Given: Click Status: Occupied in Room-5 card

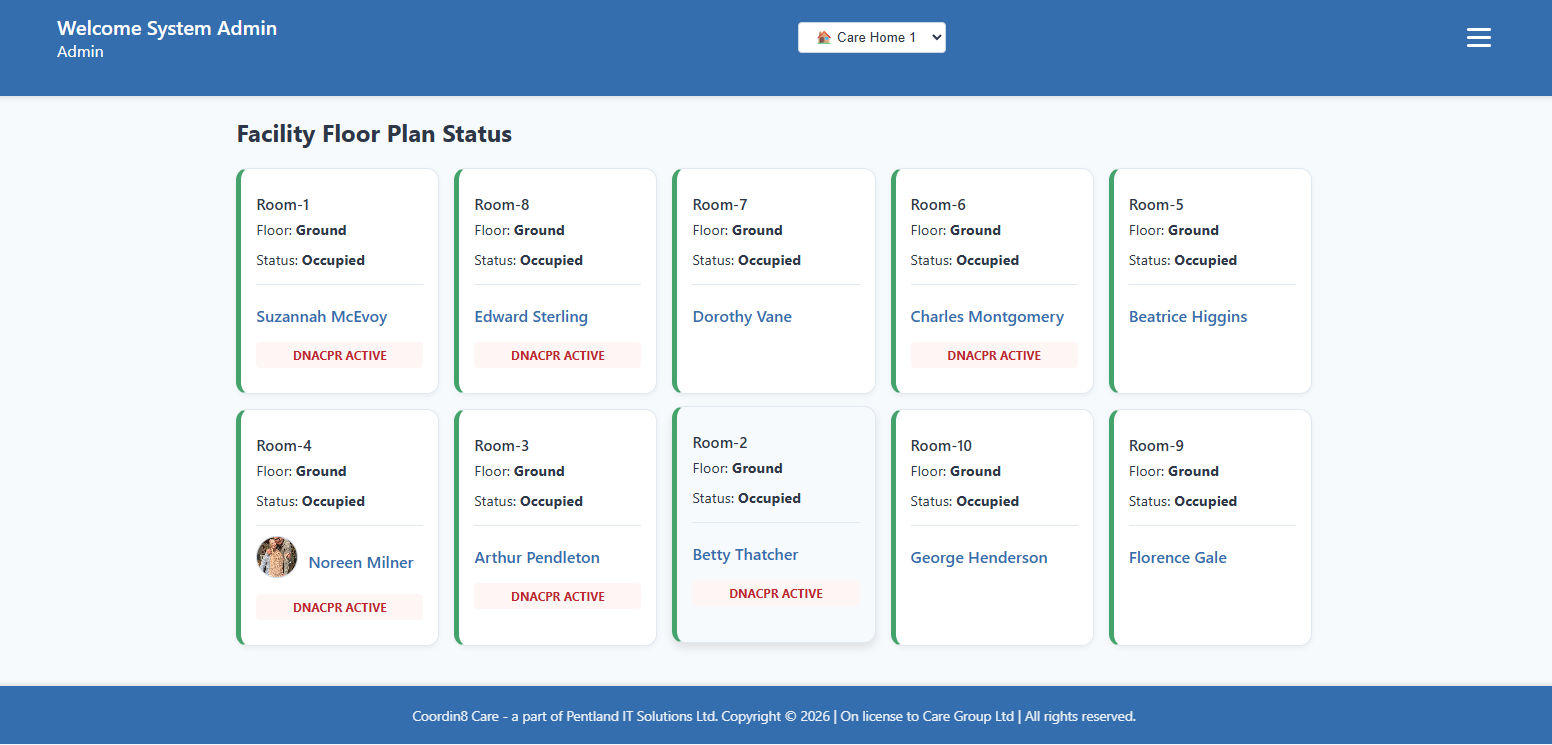Looking at the screenshot, I should tap(1183, 260).
